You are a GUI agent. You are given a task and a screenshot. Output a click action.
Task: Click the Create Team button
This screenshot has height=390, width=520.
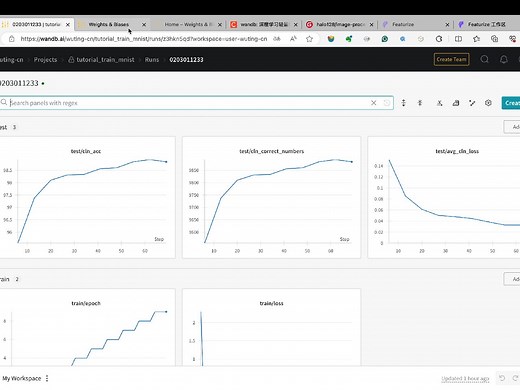coord(451,59)
